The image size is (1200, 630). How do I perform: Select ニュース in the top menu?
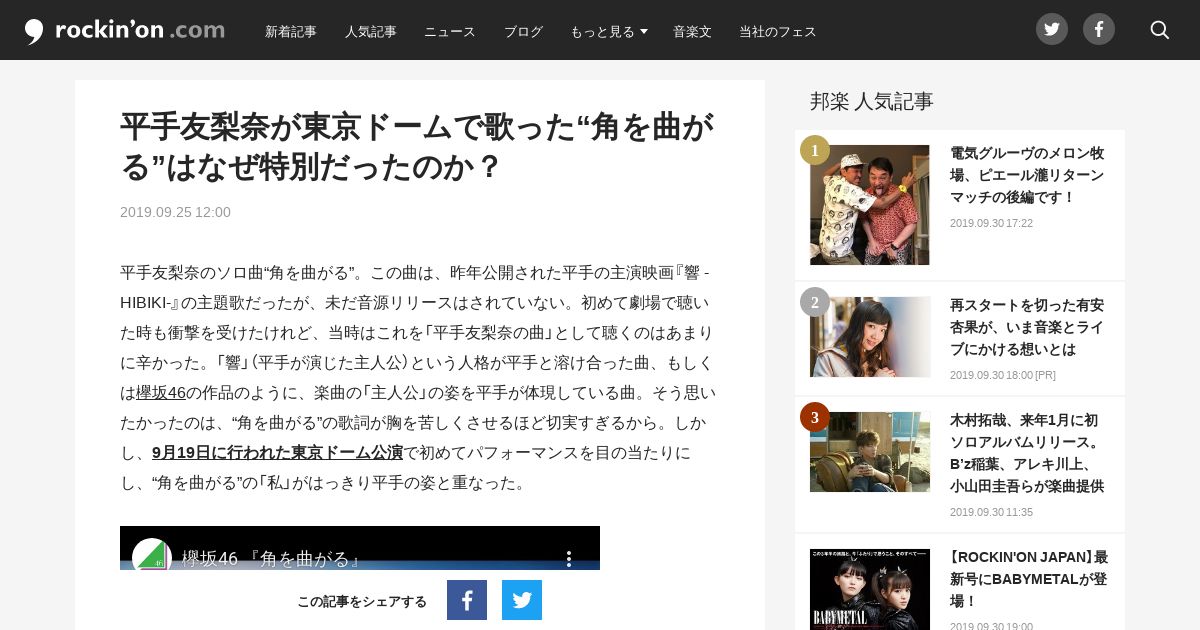point(450,31)
